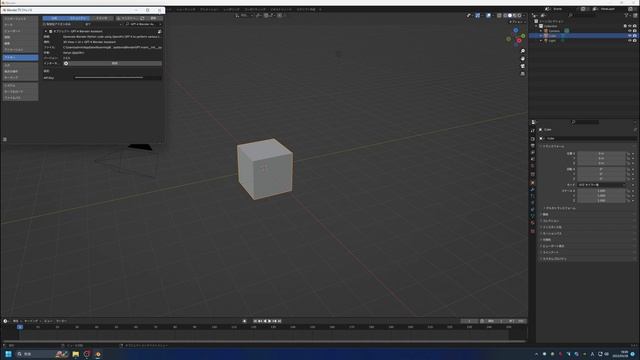Open the Tool settings properties tab
Screen dimensions: 640x360
pyautogui.click(x=533, y=131)
